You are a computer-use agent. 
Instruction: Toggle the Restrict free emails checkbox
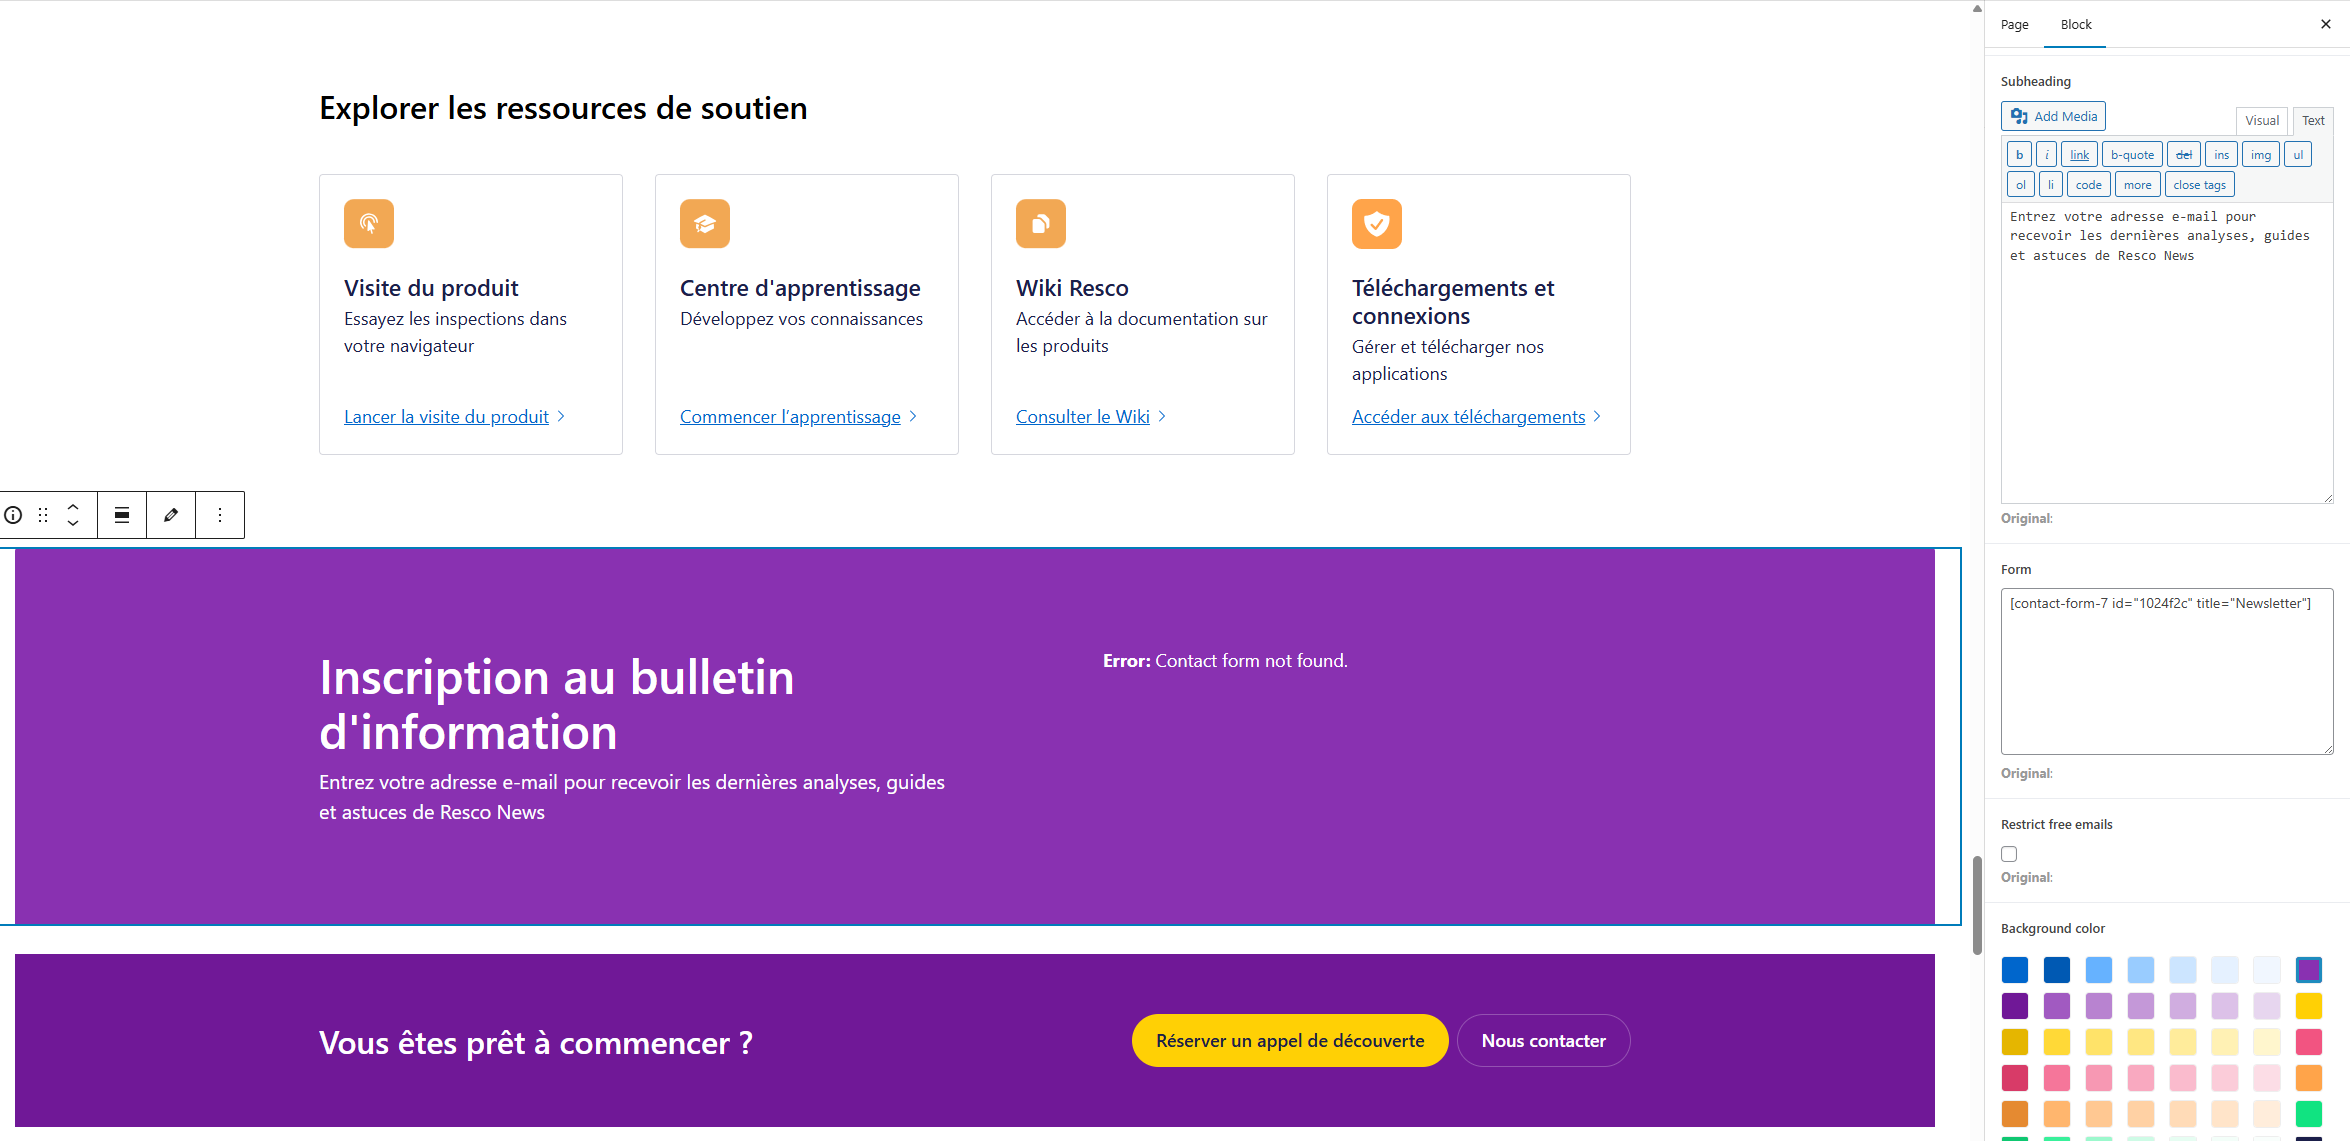[x=2009, y=854]
